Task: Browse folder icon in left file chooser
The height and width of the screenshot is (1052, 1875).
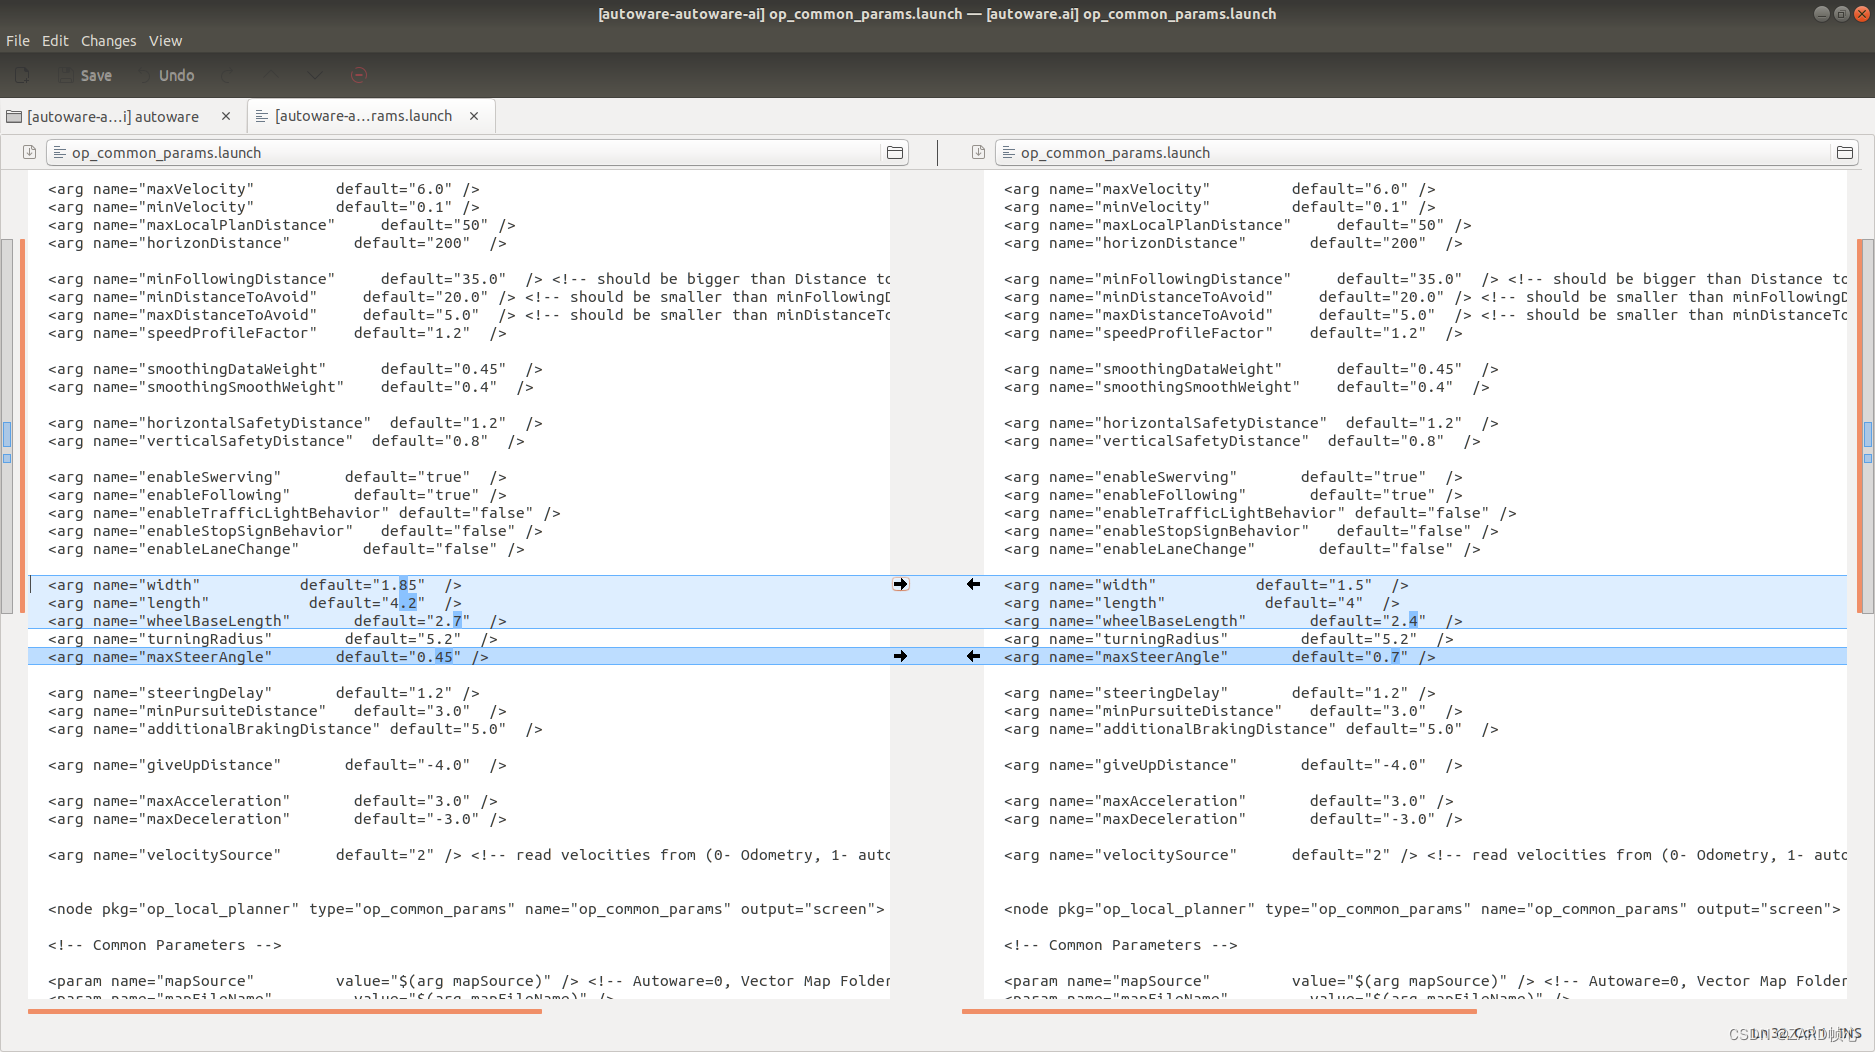Action: 895,152
